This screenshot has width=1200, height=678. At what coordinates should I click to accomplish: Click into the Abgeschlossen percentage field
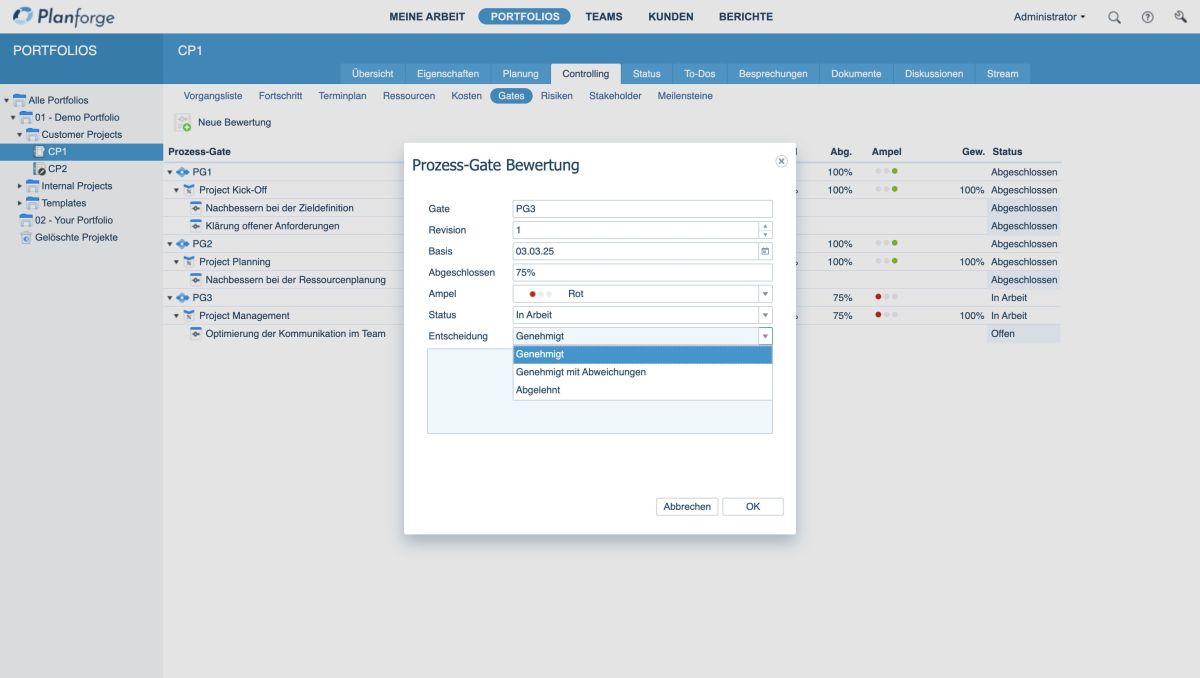(642, 273)
